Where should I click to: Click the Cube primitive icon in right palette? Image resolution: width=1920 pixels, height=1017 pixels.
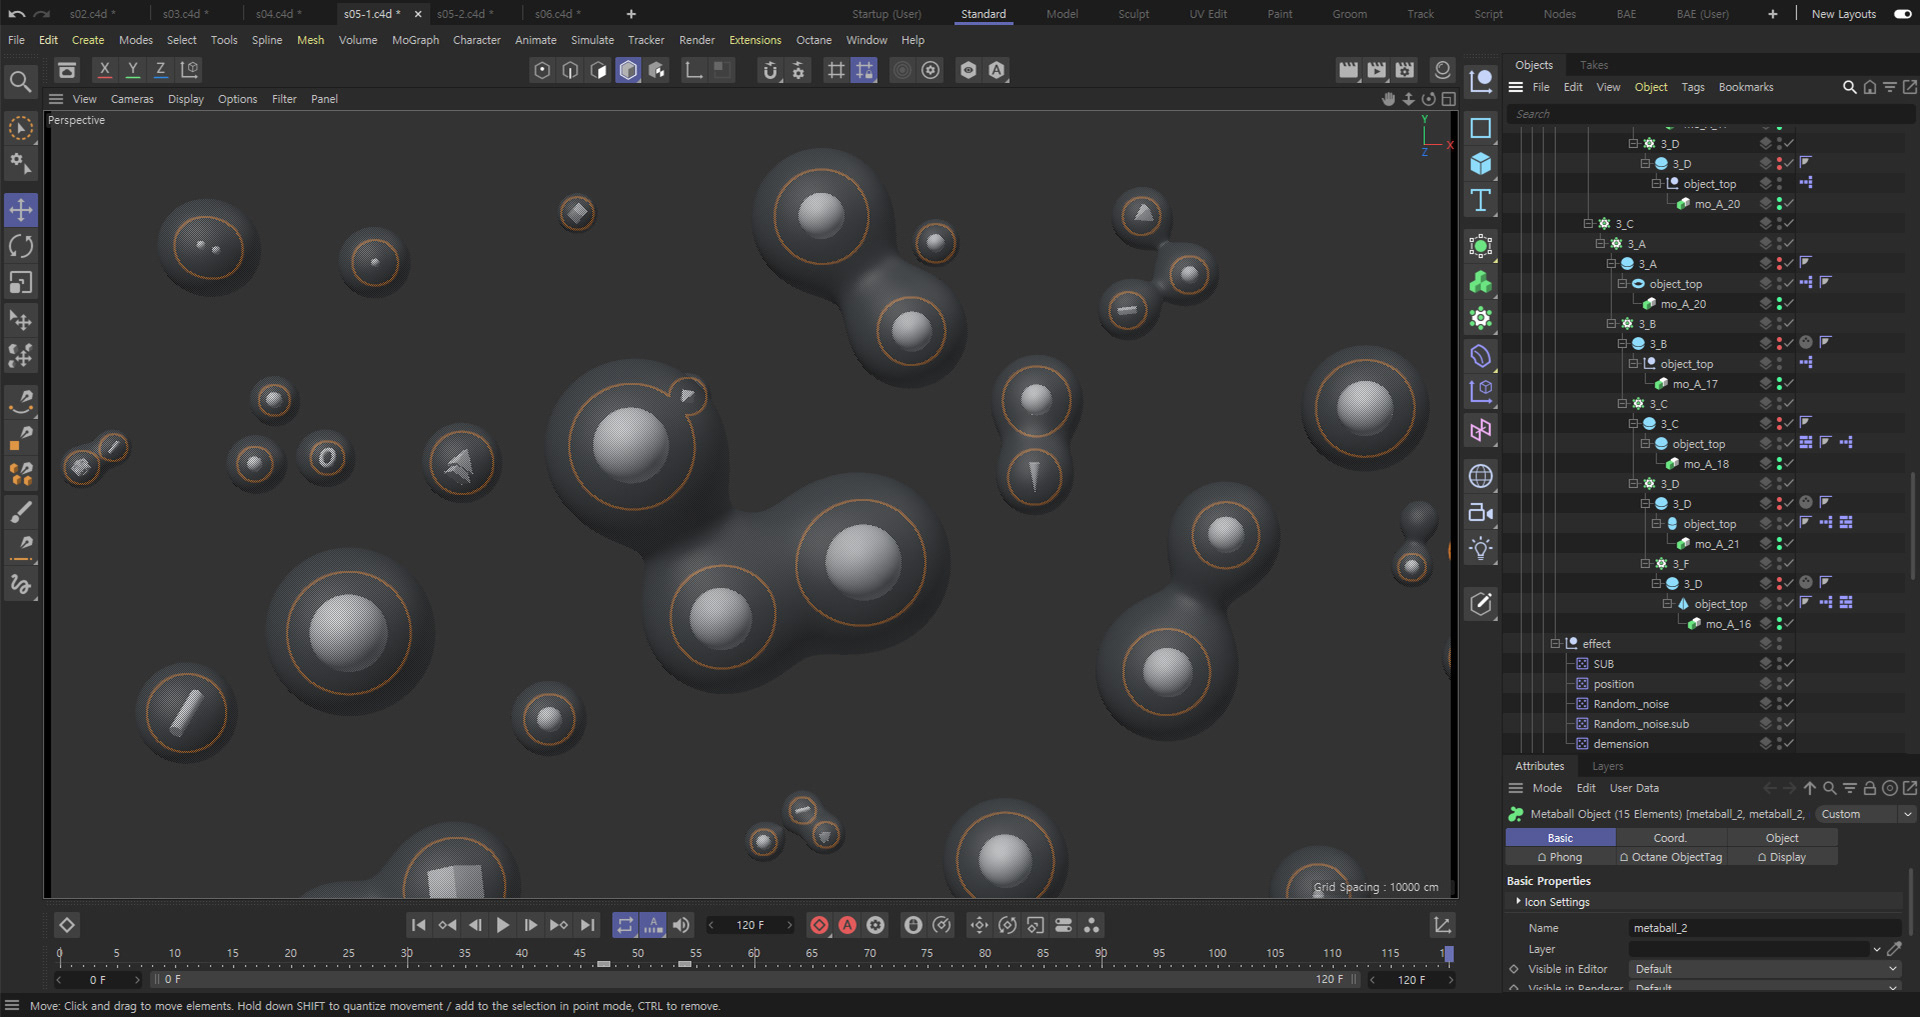pos(1481,164)
